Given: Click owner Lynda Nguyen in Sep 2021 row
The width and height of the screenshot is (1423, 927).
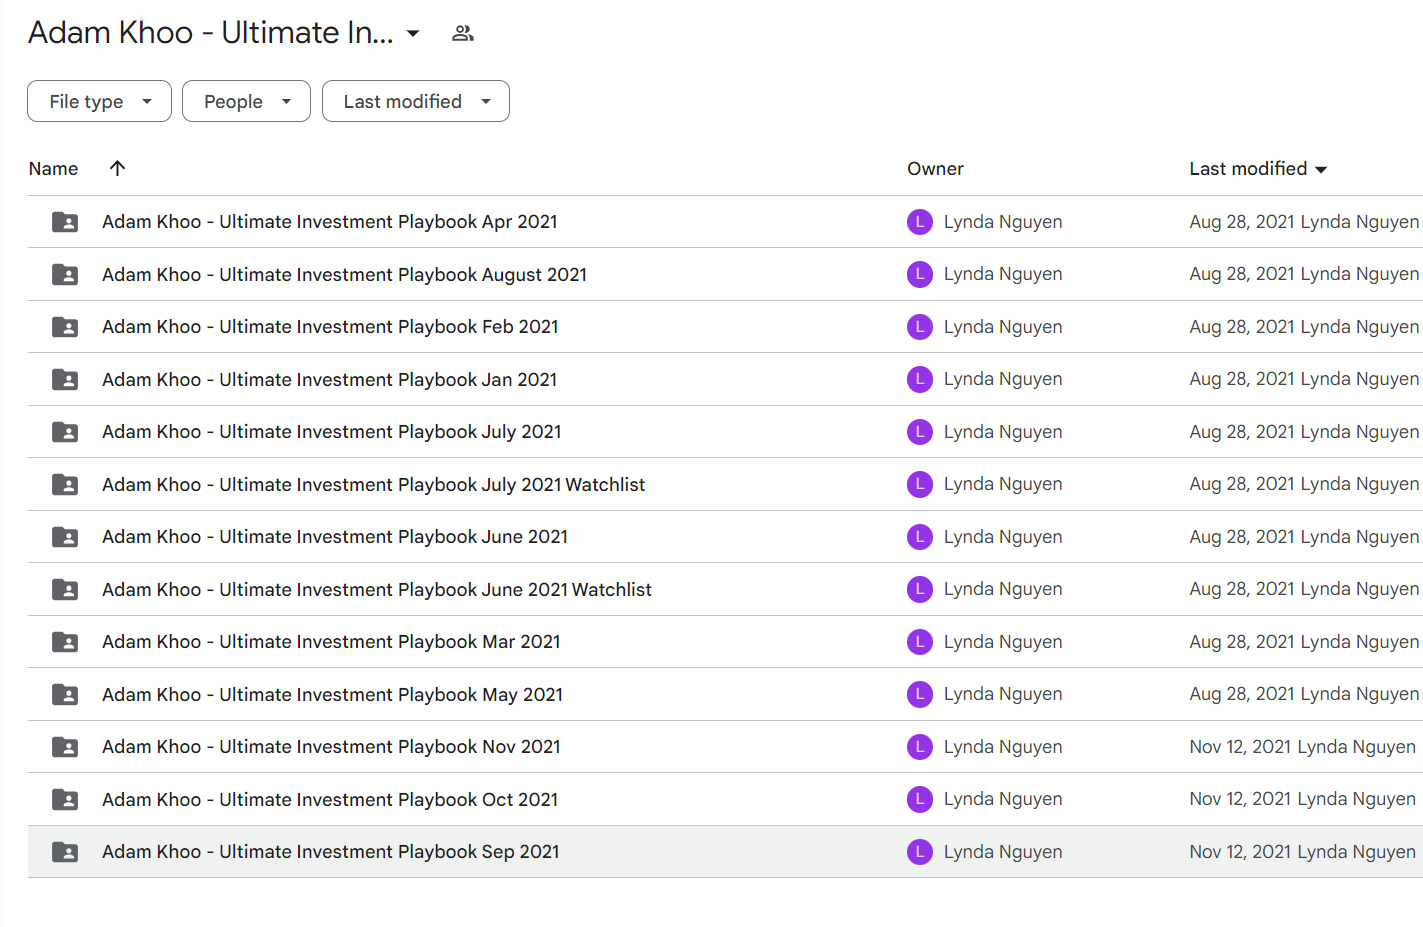Looking at the screenshot, I should (x=1003, y=852).
